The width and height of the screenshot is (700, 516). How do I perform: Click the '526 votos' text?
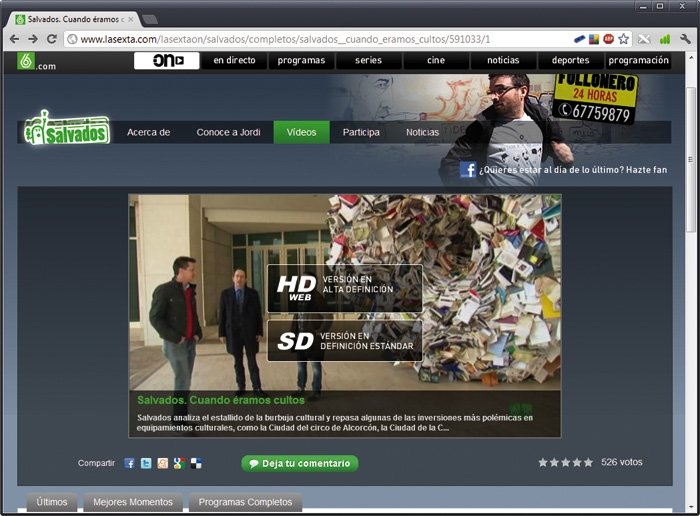coord(622,462)
